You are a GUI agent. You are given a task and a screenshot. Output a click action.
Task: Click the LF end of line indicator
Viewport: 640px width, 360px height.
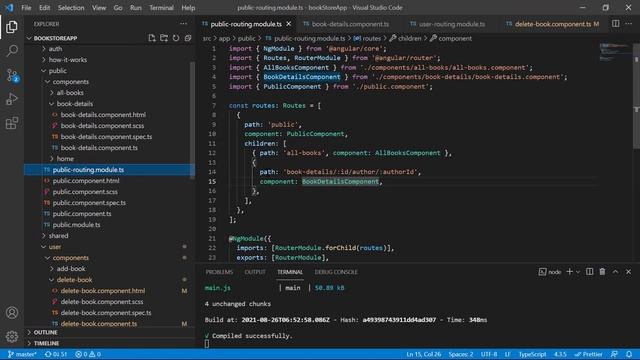508,354
